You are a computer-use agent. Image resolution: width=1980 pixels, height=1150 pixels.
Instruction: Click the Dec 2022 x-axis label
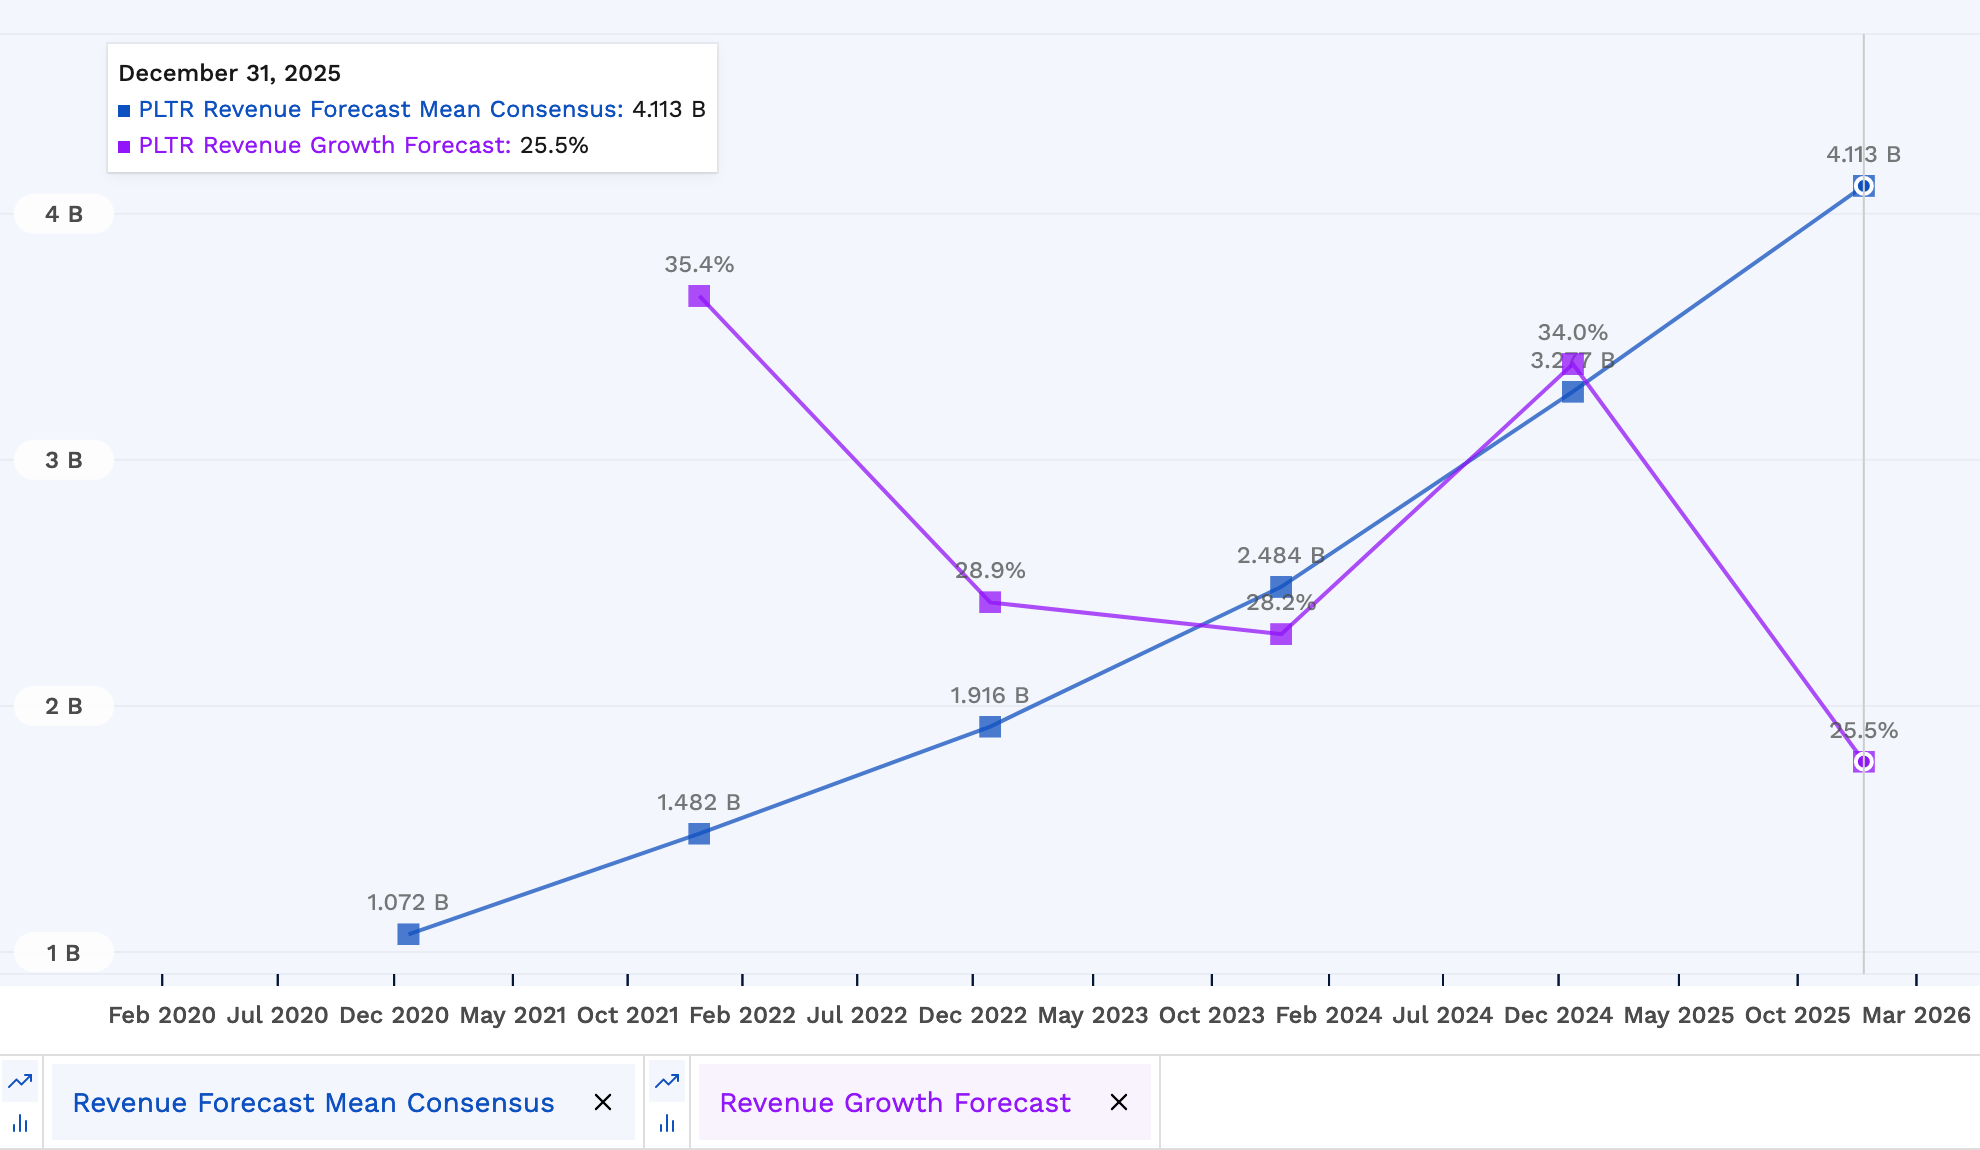pos(973,1015)
